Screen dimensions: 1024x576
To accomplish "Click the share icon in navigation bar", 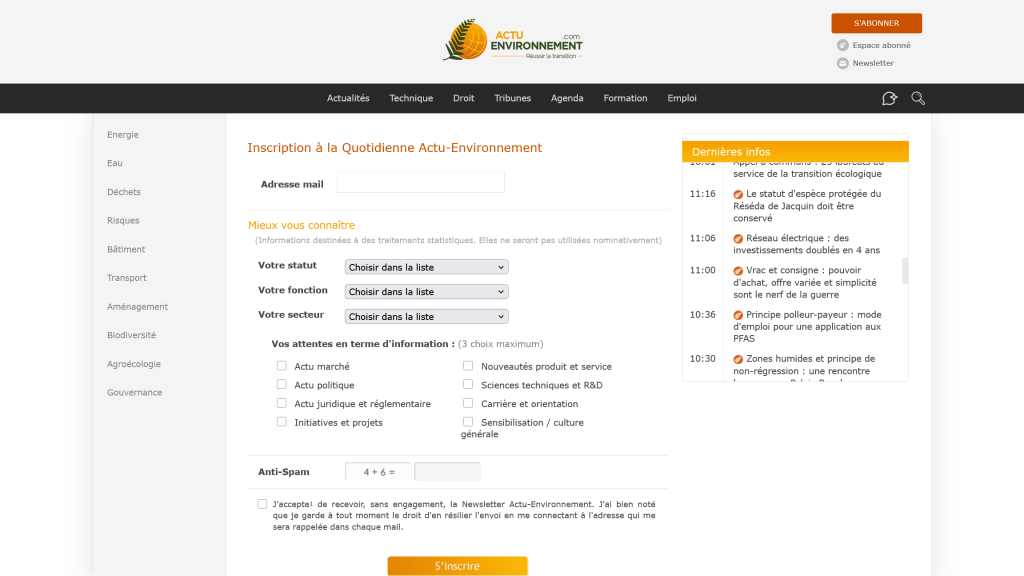I will pyautogui.click(x=889, y=98).
